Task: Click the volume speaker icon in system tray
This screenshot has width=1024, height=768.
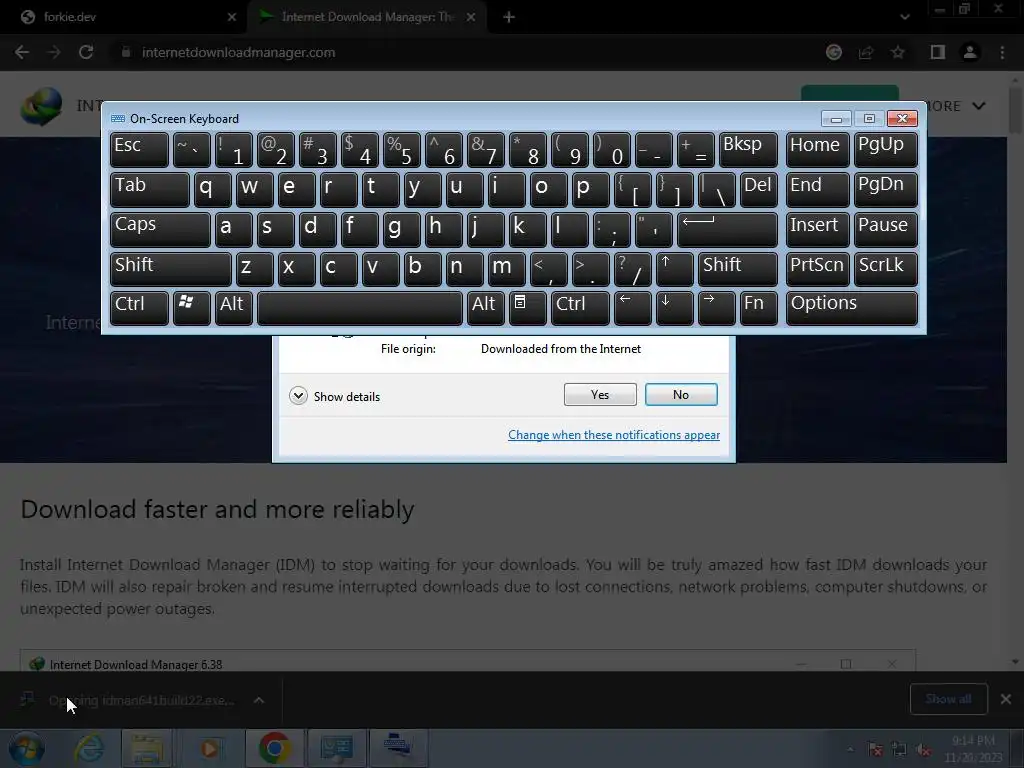Action: [x=923, y=750]
